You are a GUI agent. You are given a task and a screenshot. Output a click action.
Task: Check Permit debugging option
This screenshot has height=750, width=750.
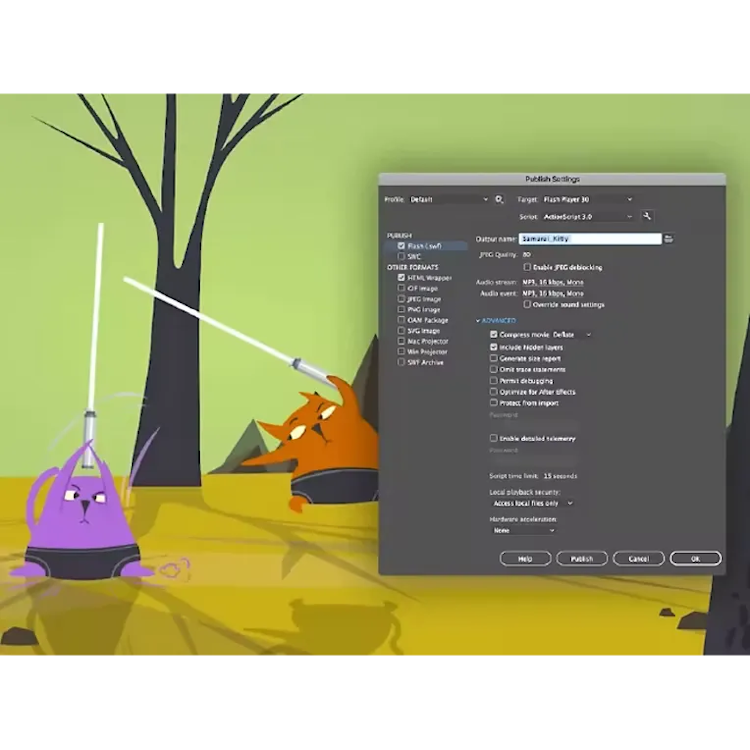click(x=493, y=380)
